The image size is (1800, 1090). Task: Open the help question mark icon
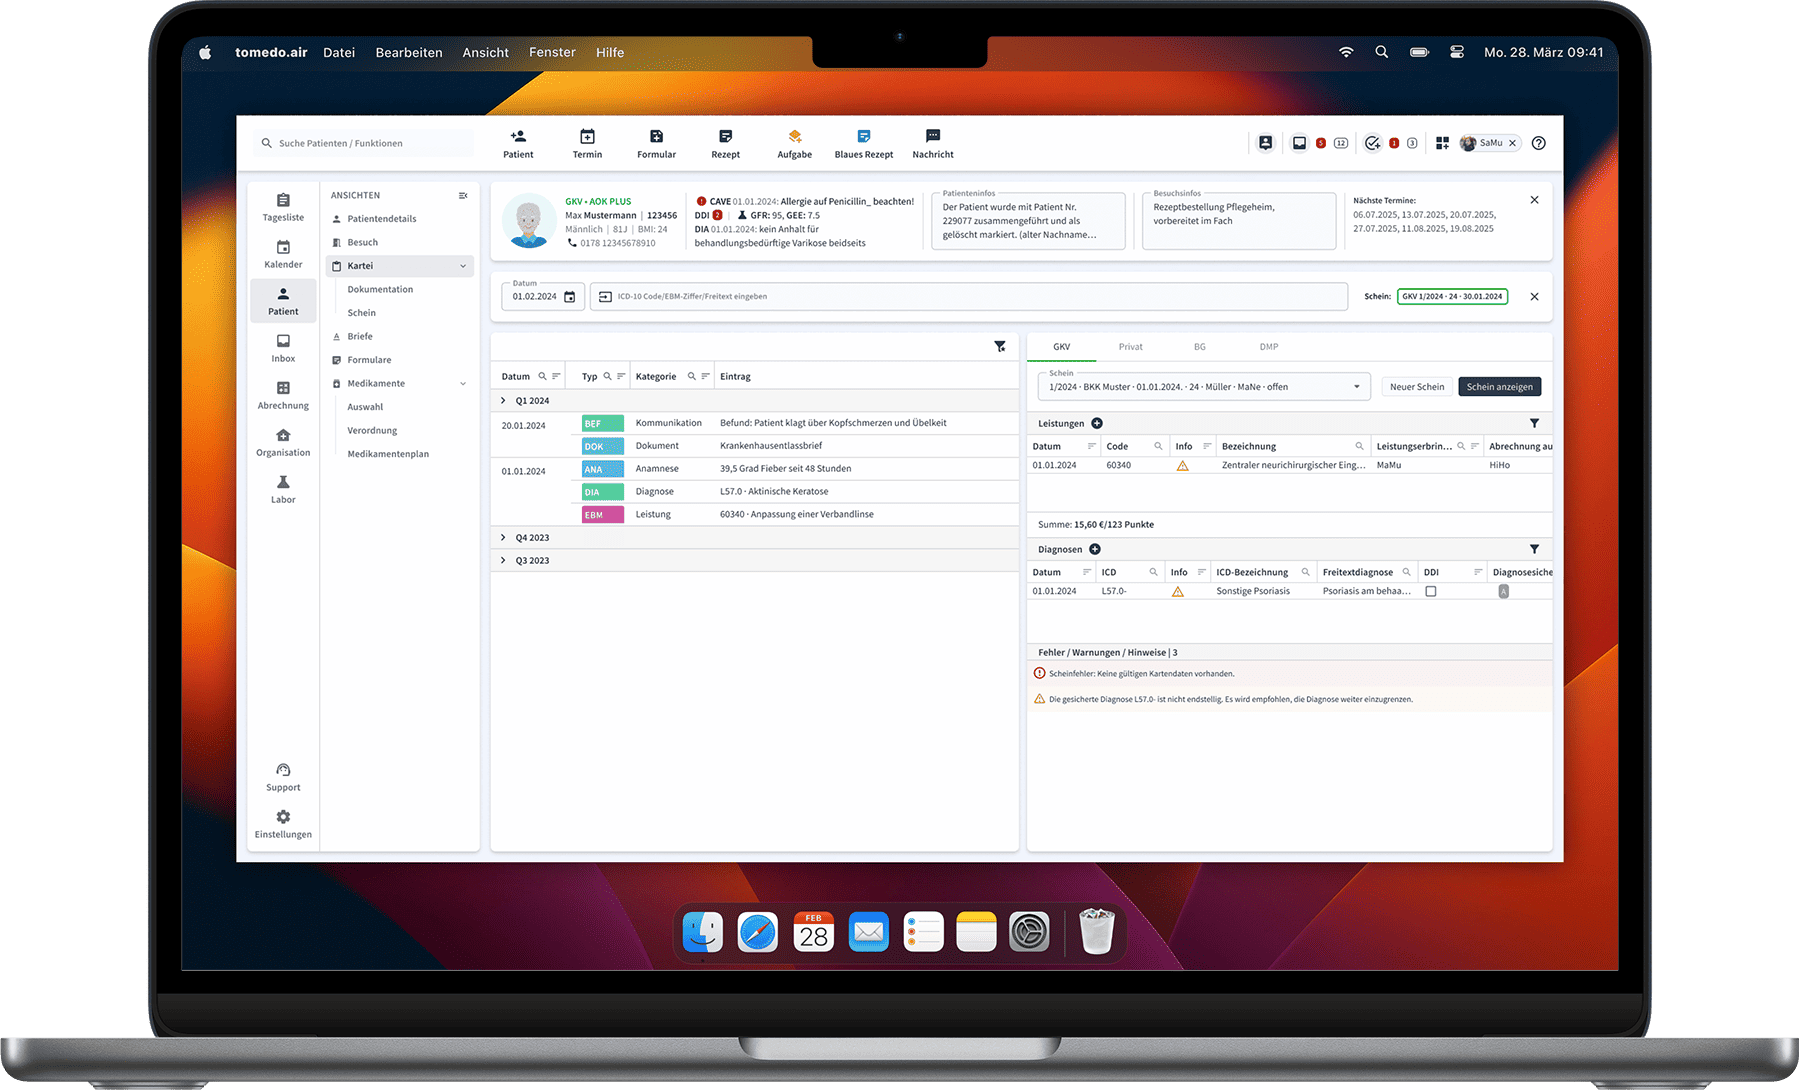[x=1538, y=143]
